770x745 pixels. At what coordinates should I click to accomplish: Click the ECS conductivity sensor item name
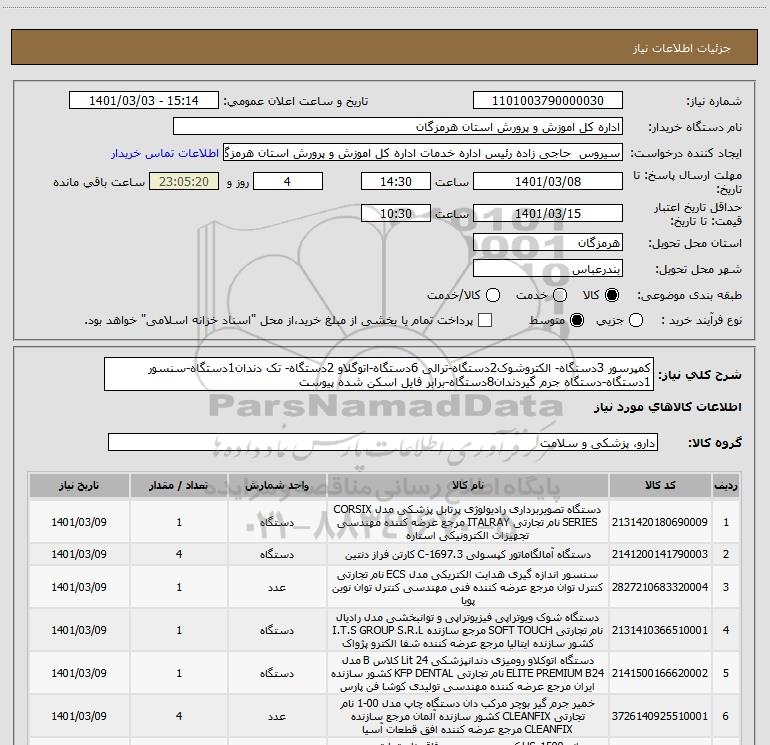468,587
